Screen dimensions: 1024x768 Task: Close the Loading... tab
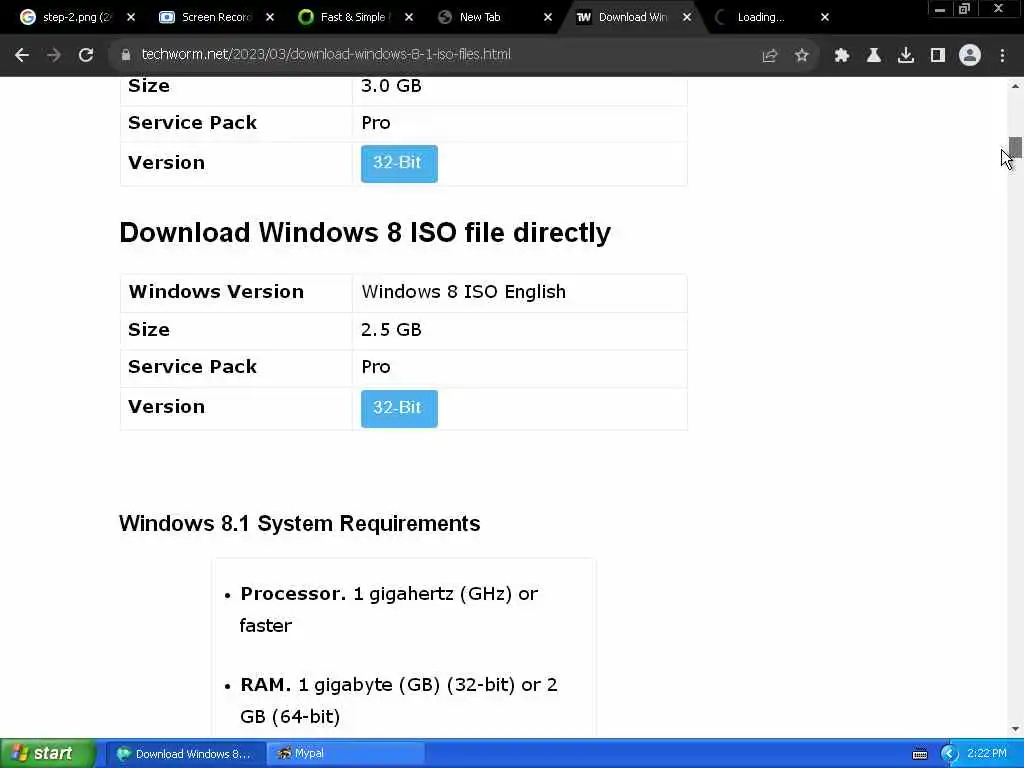[825, 18]
